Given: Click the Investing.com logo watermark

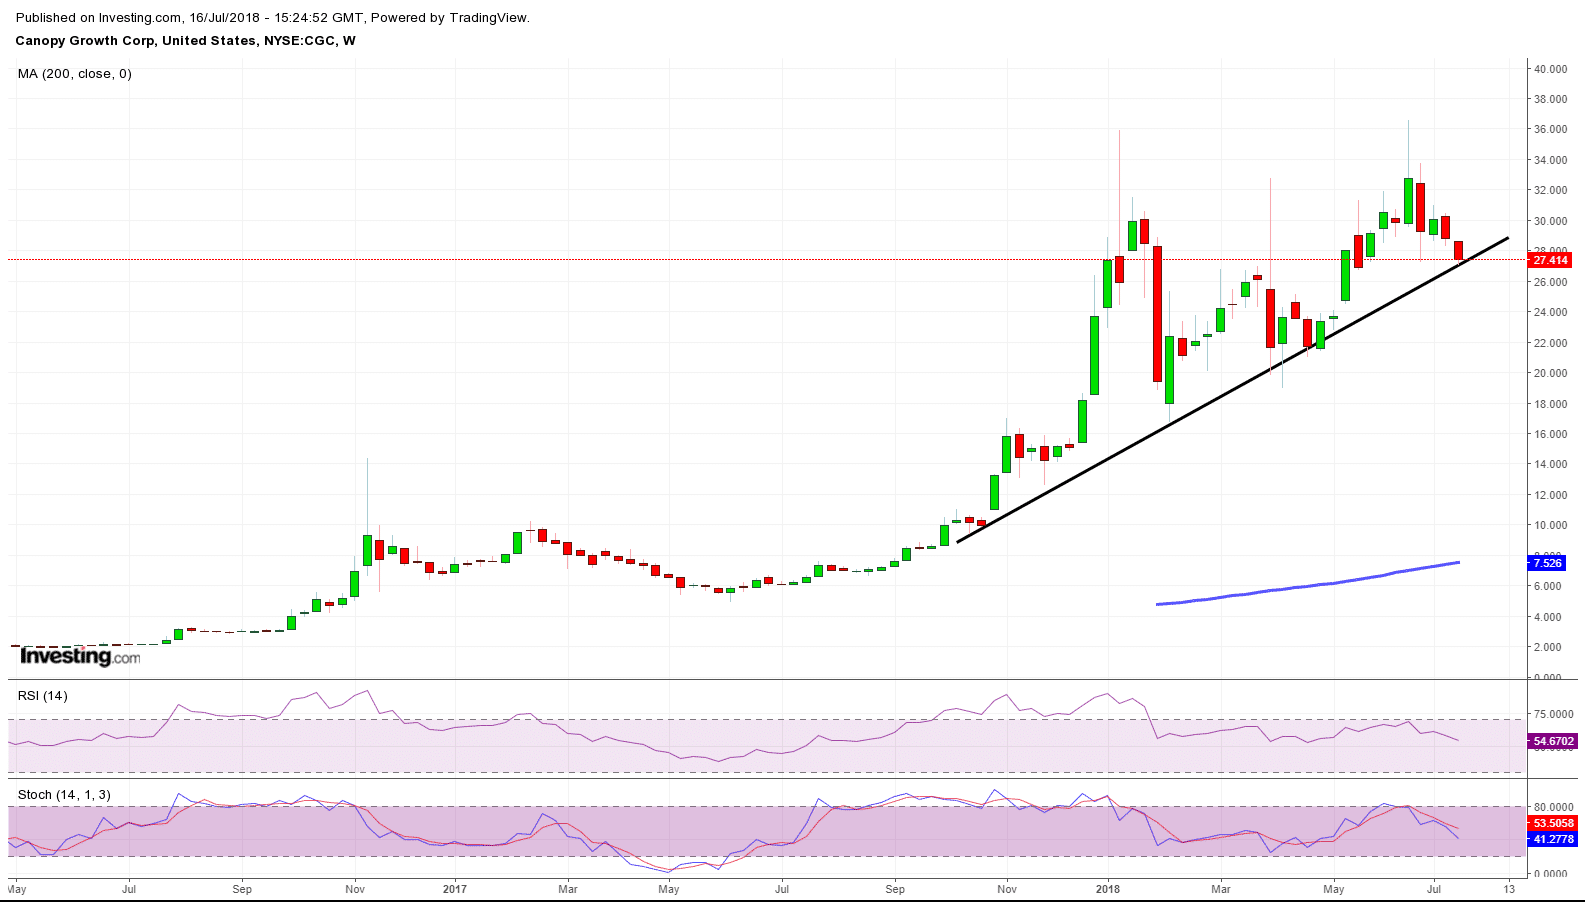Looking at the screenshot, I should coord(80,656).
